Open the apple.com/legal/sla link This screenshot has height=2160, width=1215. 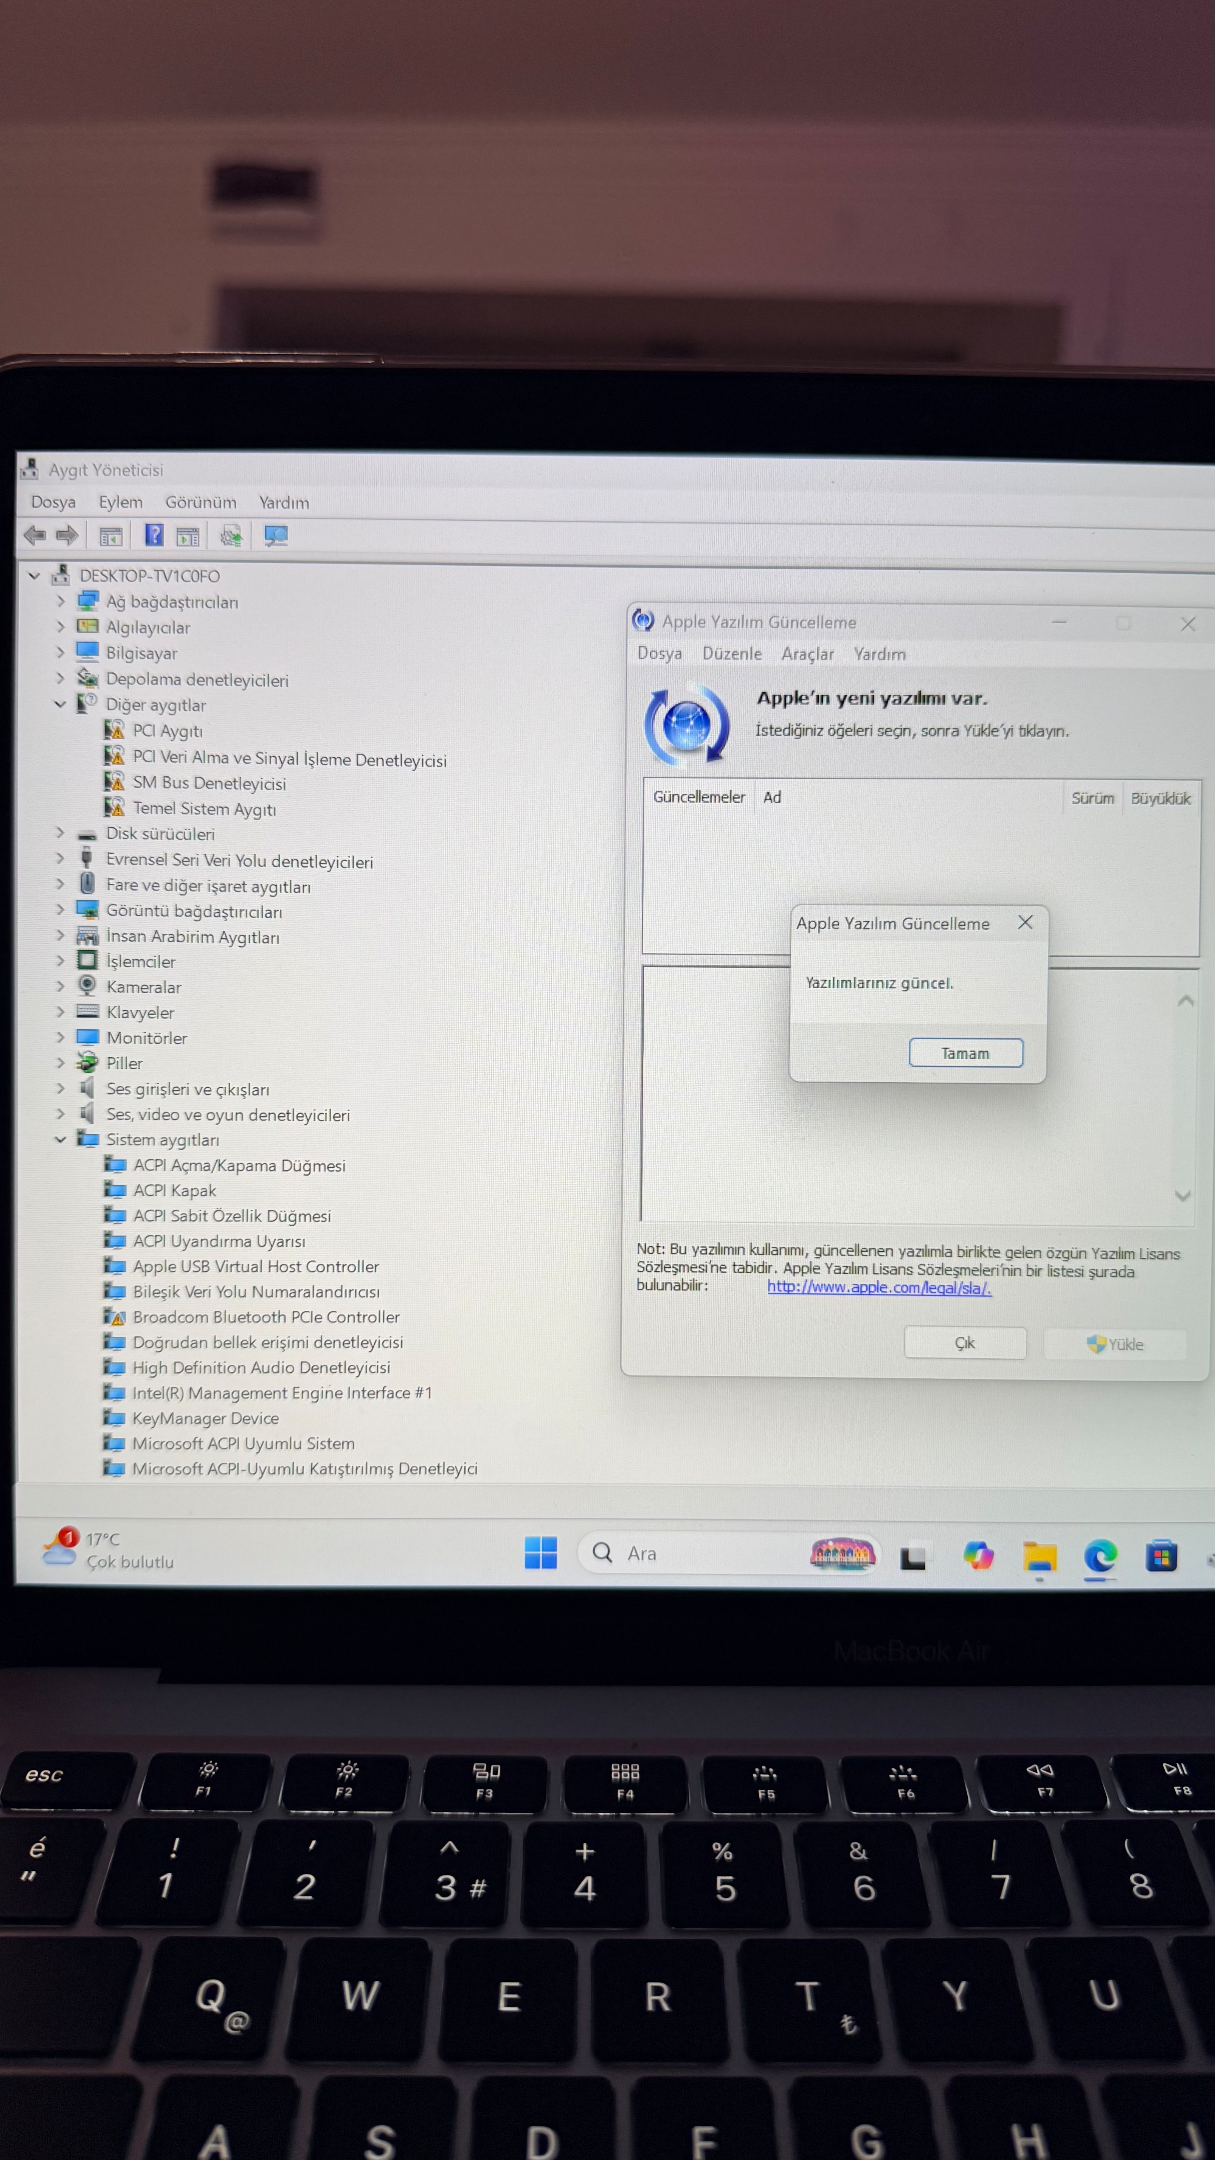[879, 1288]
